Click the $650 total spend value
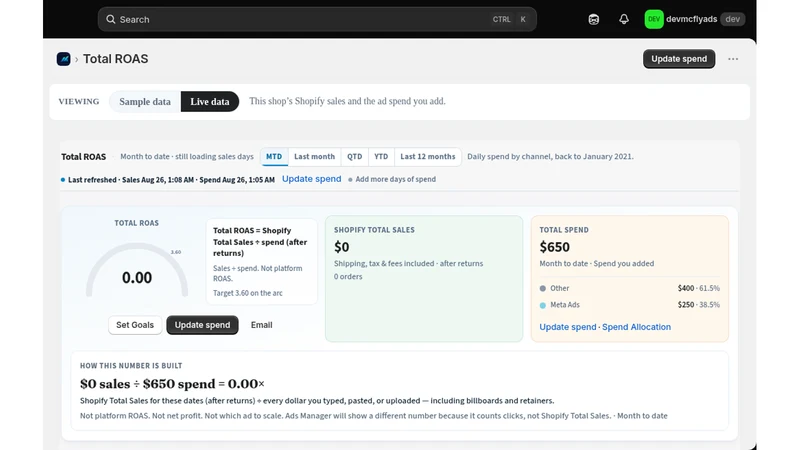 tap(555, 247)
